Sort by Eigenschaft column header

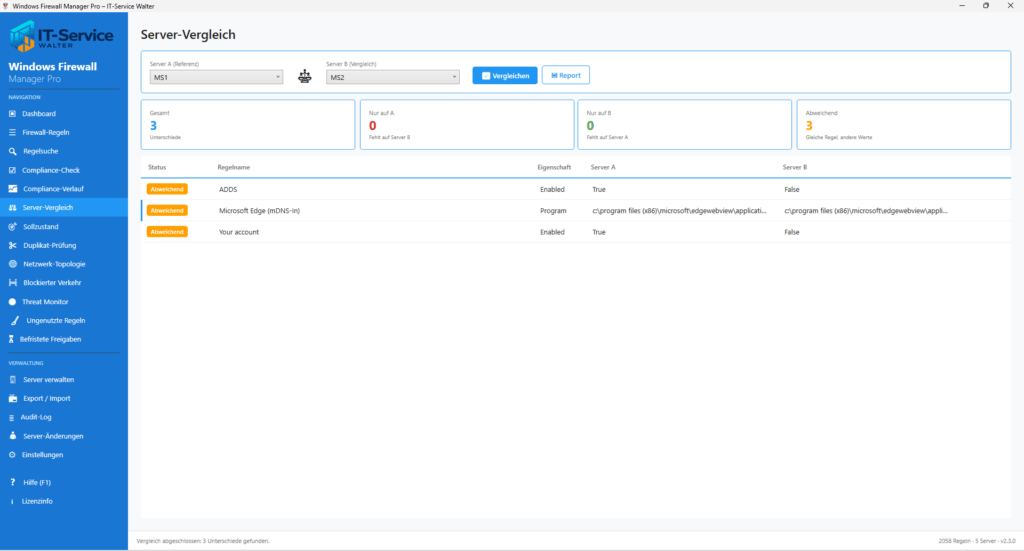click(x=554, y=168)
